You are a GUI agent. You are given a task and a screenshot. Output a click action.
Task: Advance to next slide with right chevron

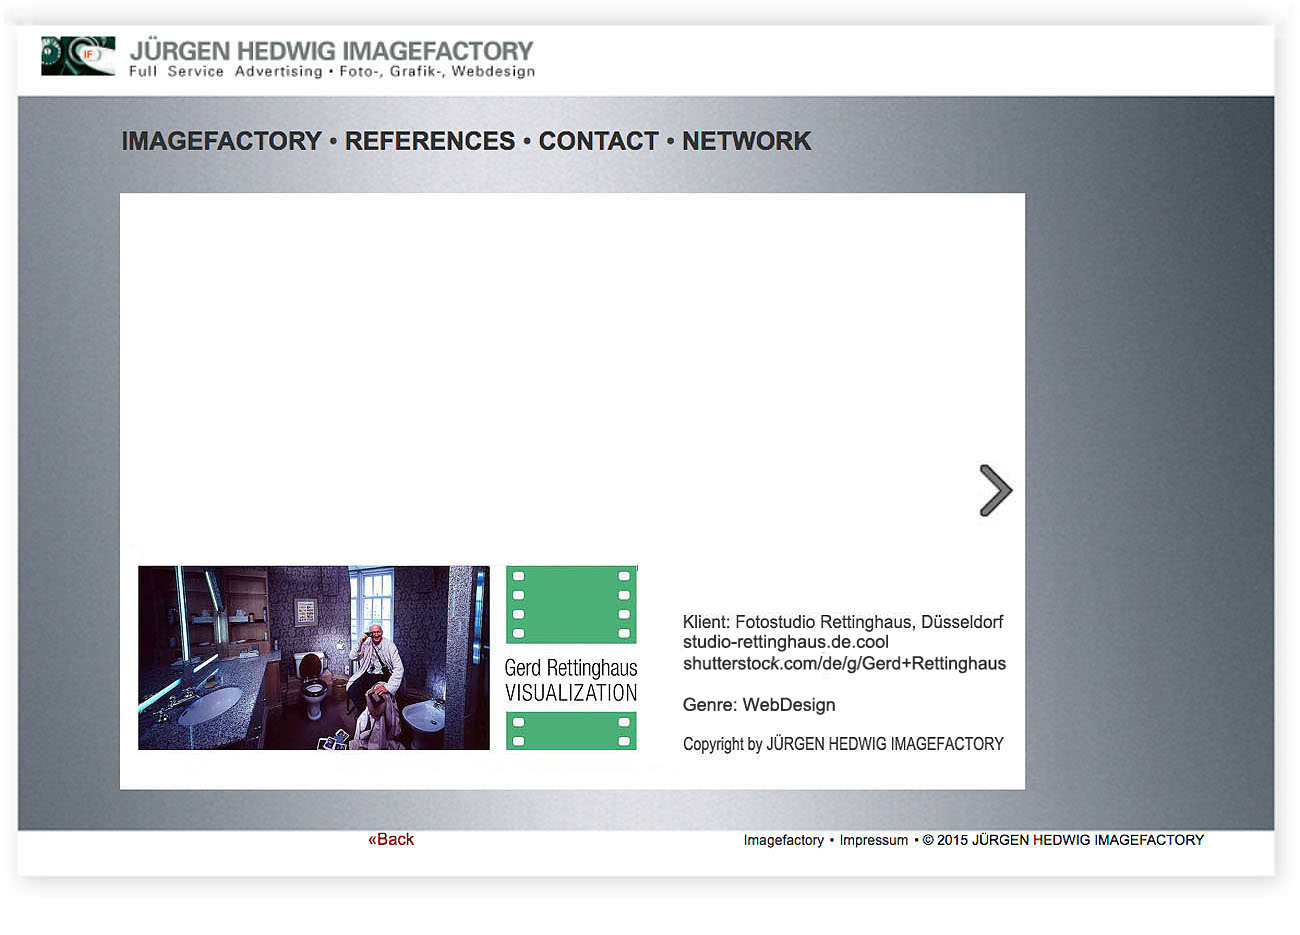click(995, 490)
